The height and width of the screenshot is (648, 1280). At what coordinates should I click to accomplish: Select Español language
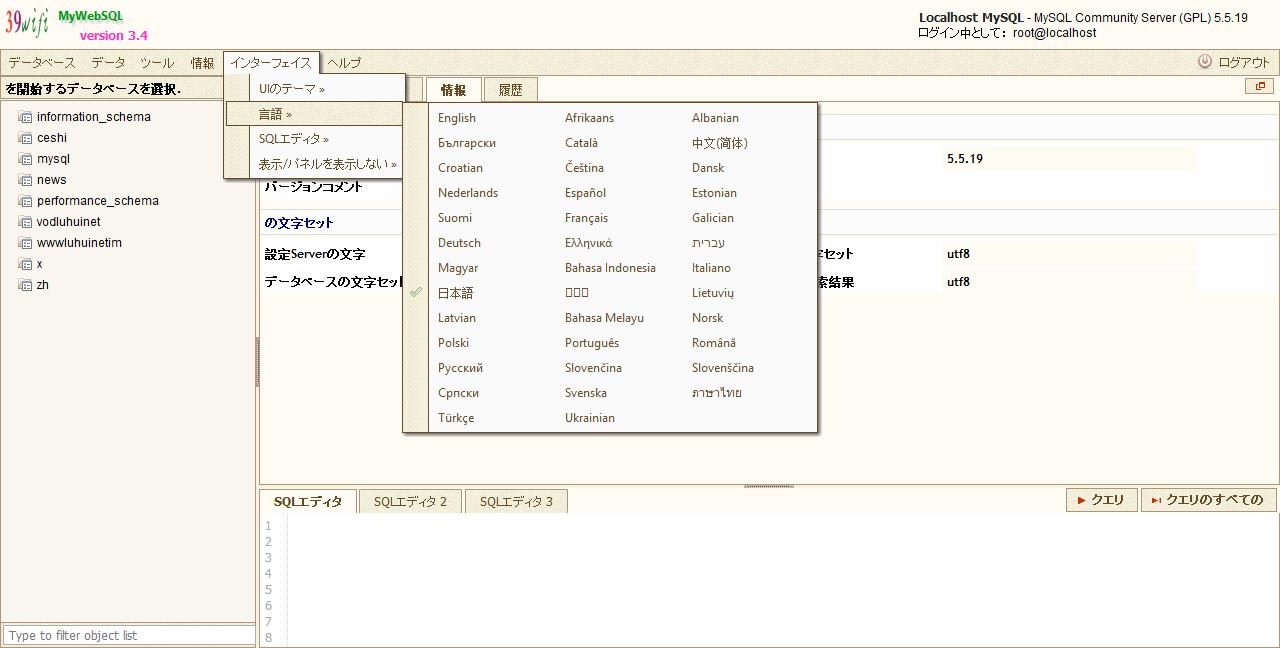pyautogui.click(x=585, y=193)
